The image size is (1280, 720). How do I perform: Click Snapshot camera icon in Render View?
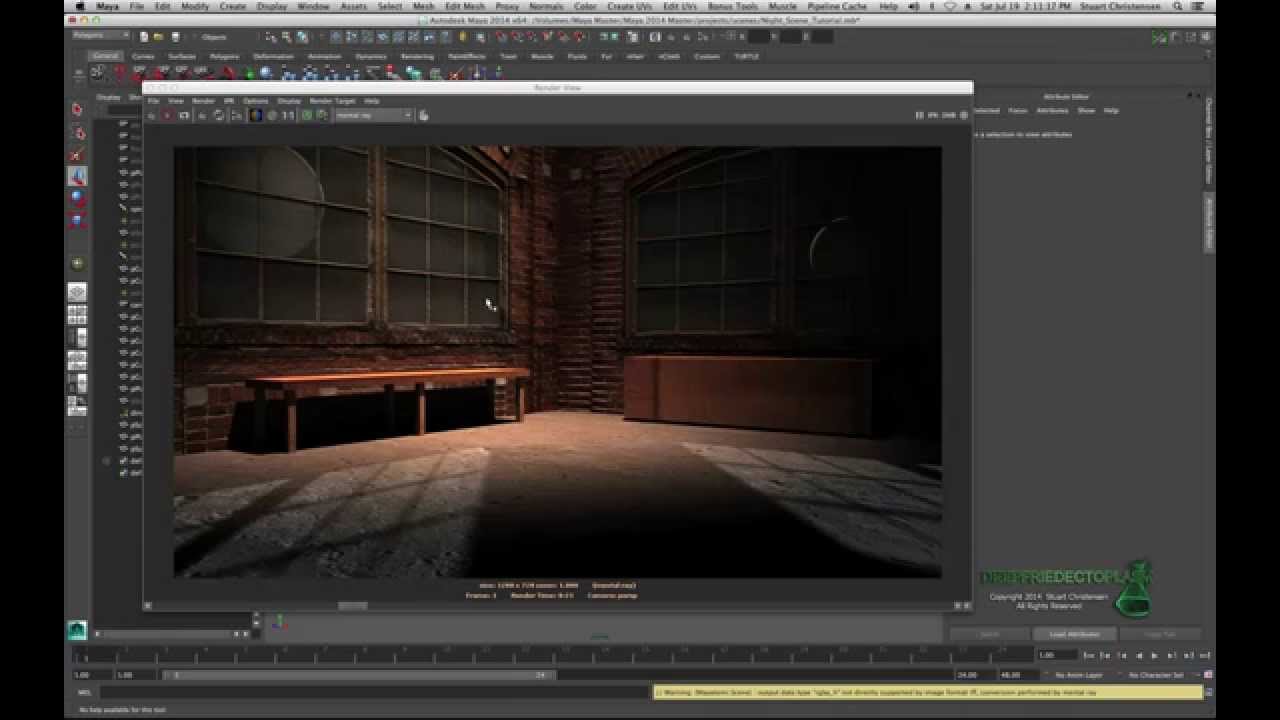click(x=184, y=115)
